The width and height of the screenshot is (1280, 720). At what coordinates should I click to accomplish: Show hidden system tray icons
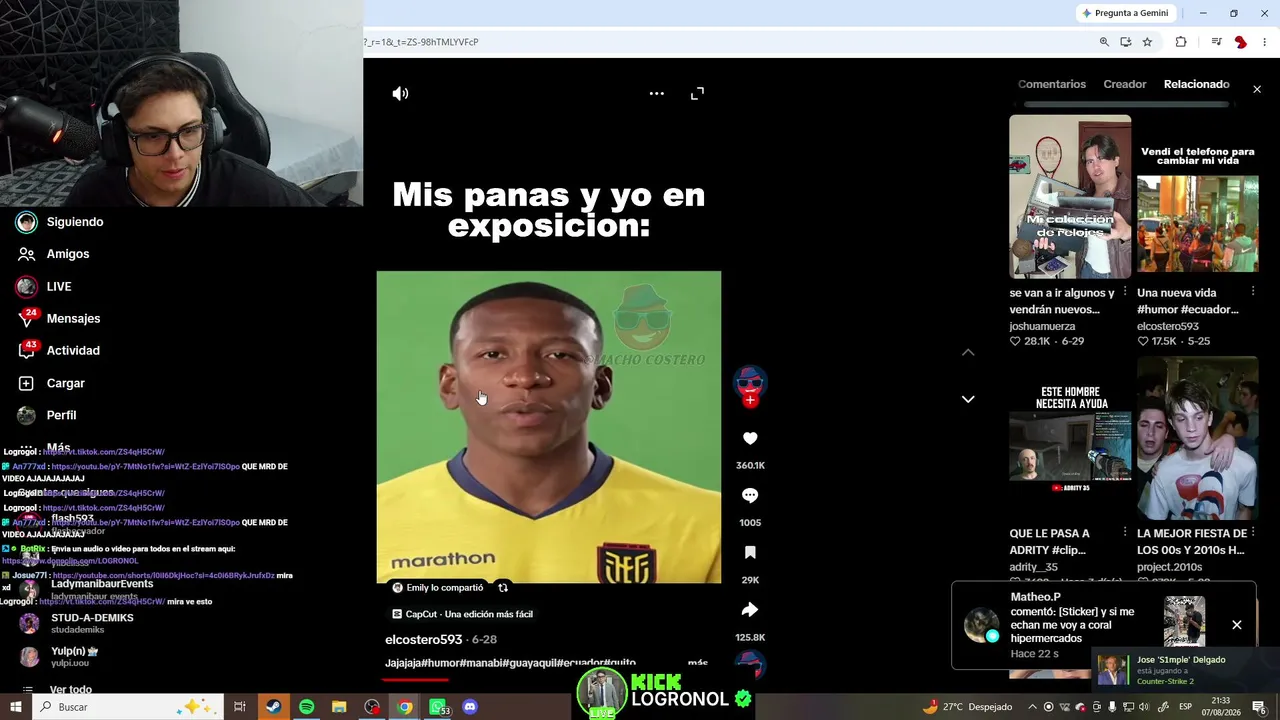pyautogui.click(x=1033, y=707)
